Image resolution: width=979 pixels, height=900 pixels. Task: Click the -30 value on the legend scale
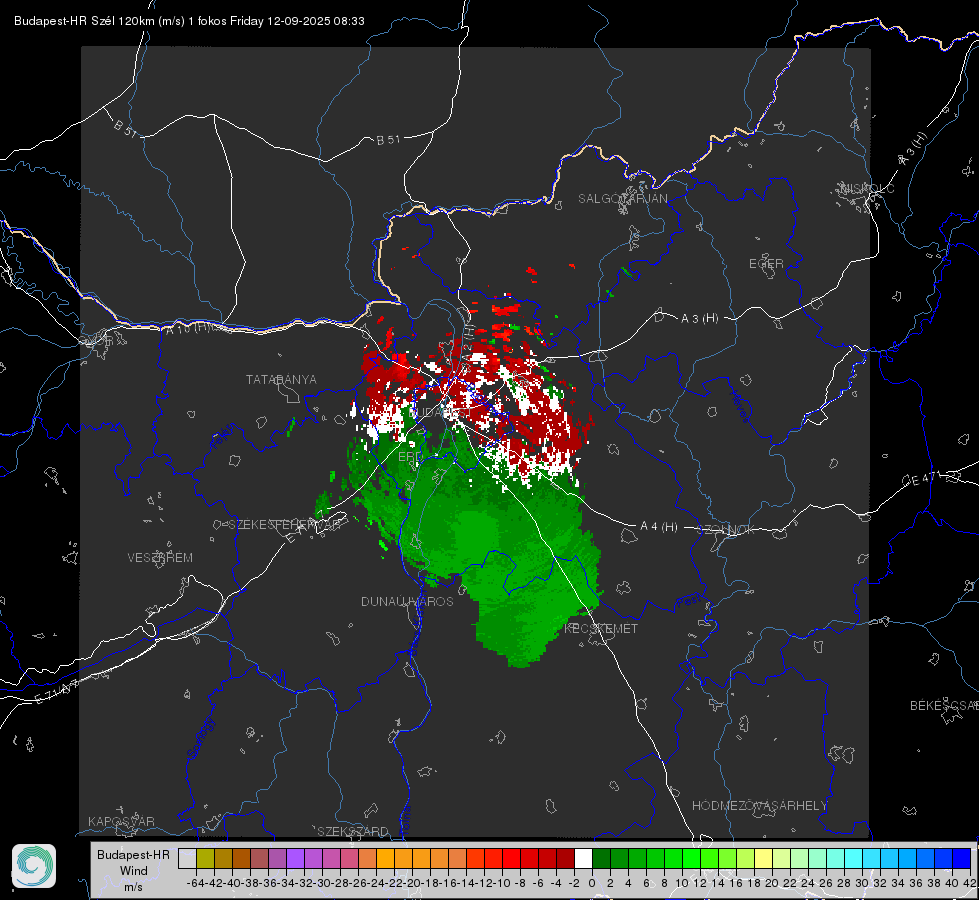(322, 883)
